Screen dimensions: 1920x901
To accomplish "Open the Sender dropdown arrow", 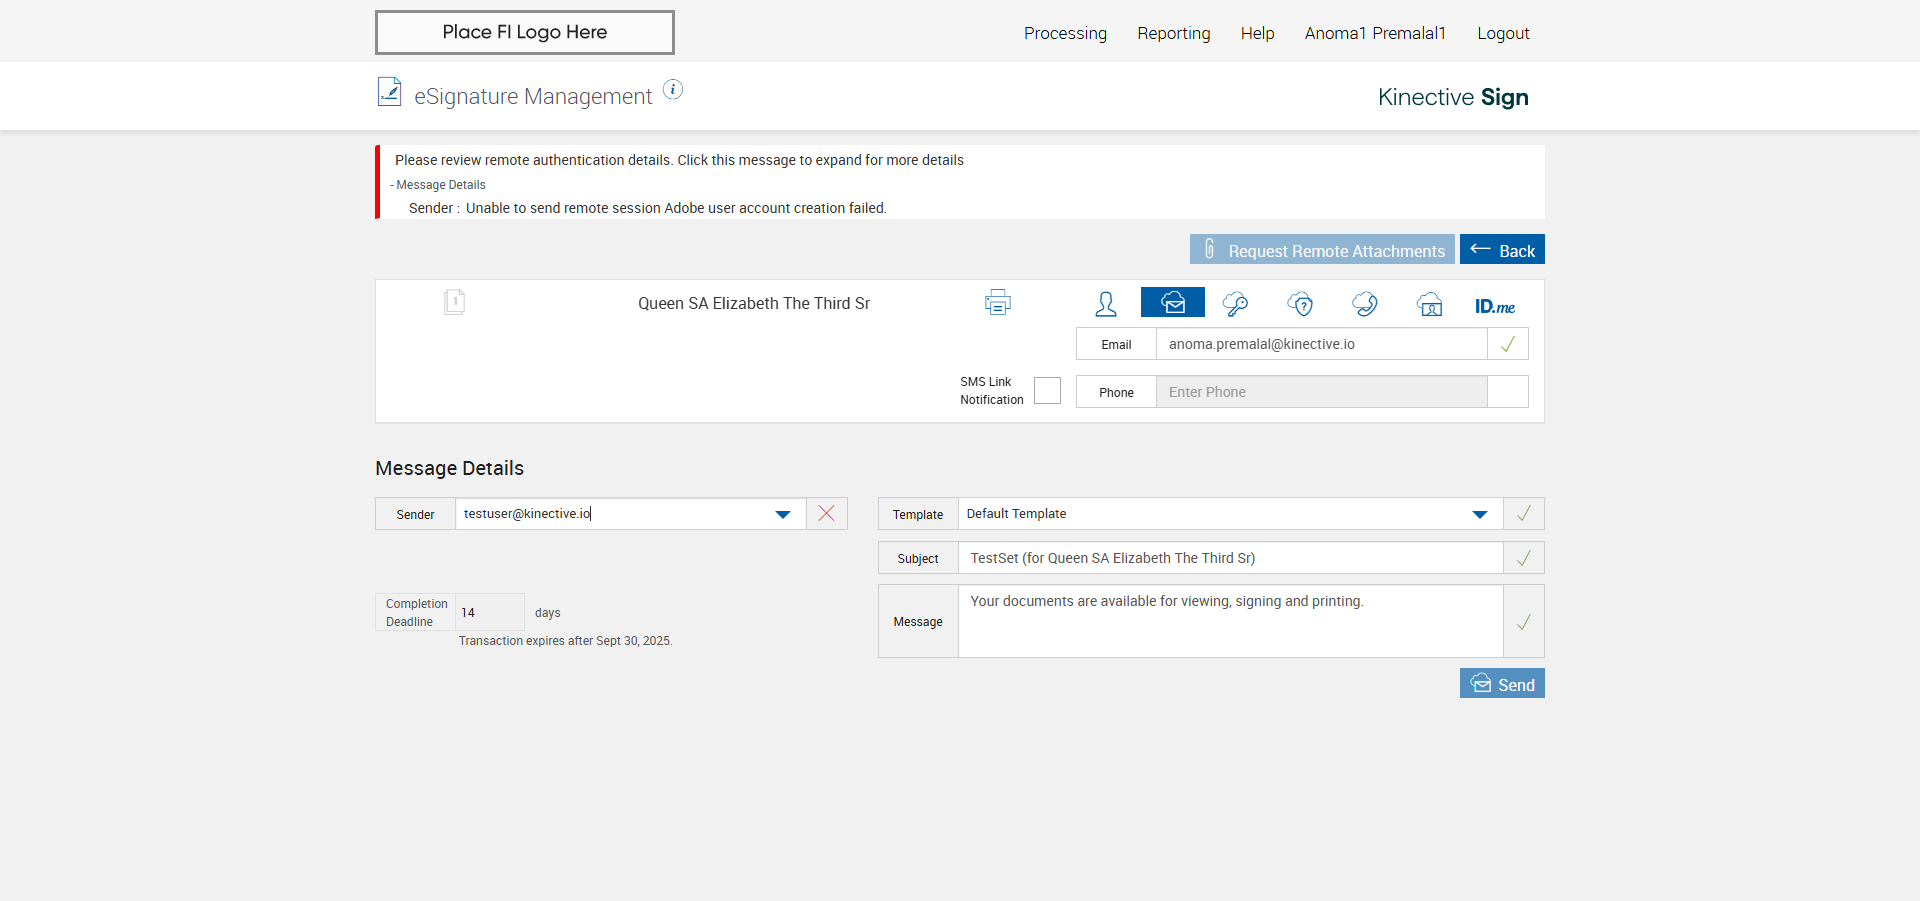I will [x=783, y=514].
